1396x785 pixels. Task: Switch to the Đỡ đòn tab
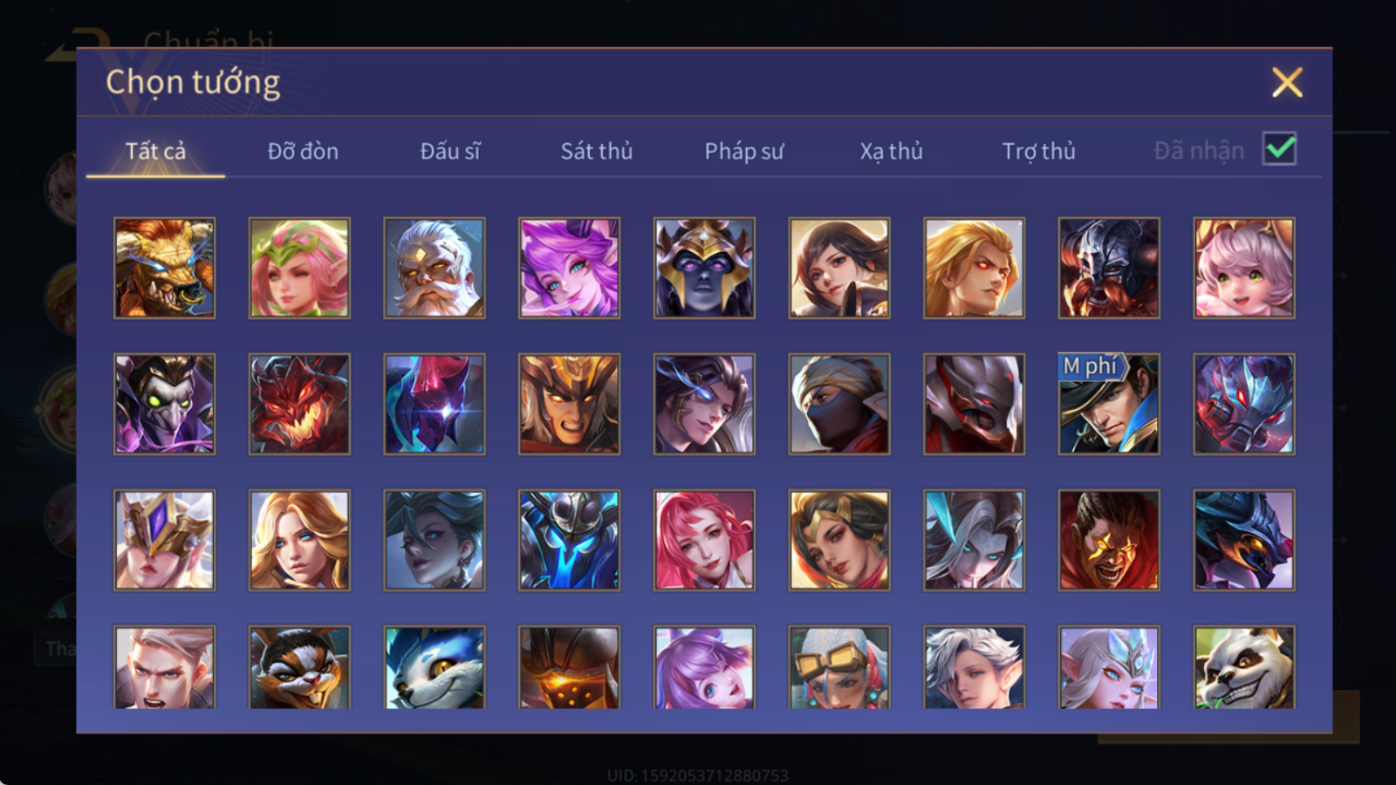pos(303,151)
